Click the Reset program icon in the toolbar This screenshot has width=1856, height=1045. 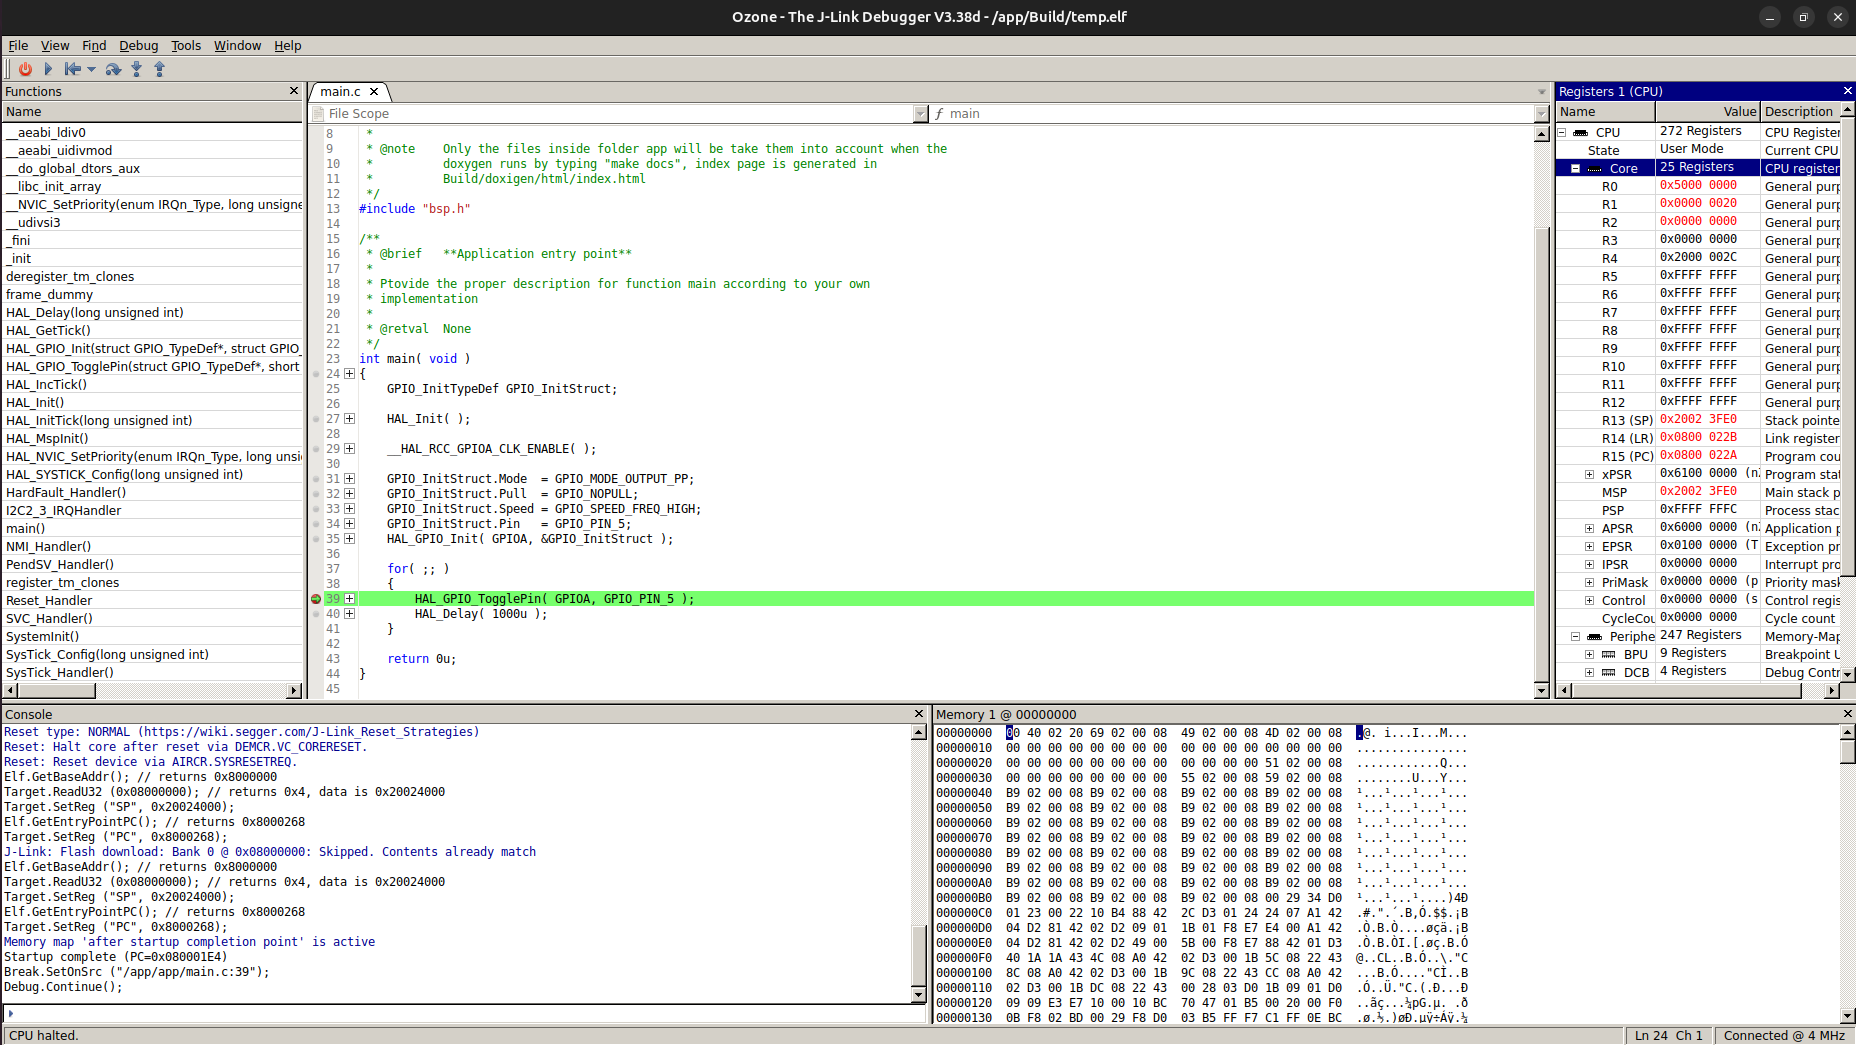(x=72, y=69)
